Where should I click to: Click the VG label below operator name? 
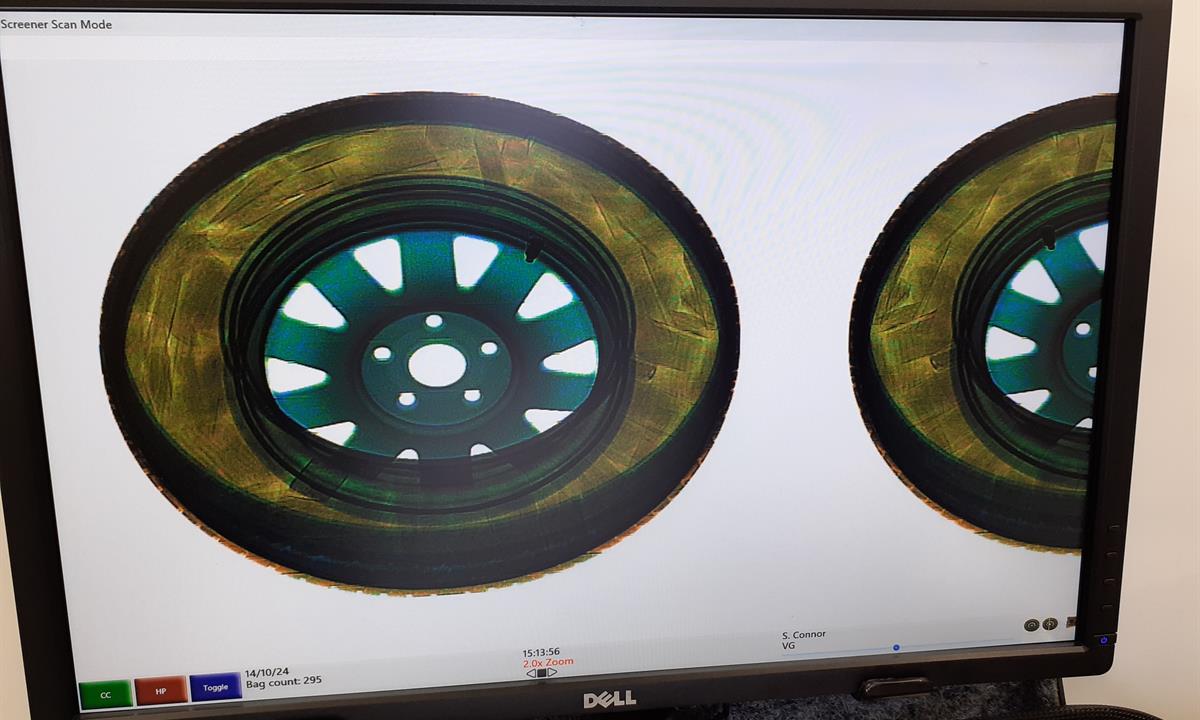tap(789, 646)
